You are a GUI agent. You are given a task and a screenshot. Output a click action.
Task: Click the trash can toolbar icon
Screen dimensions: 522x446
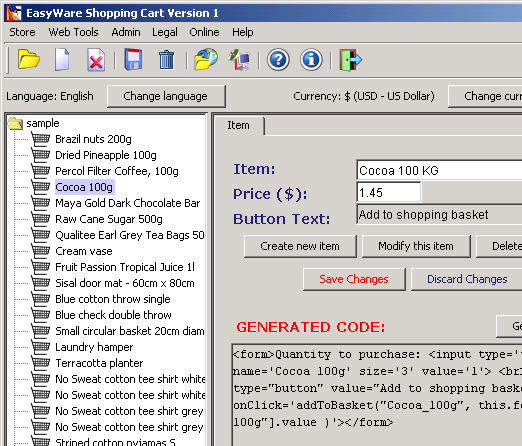coord(166,60)
